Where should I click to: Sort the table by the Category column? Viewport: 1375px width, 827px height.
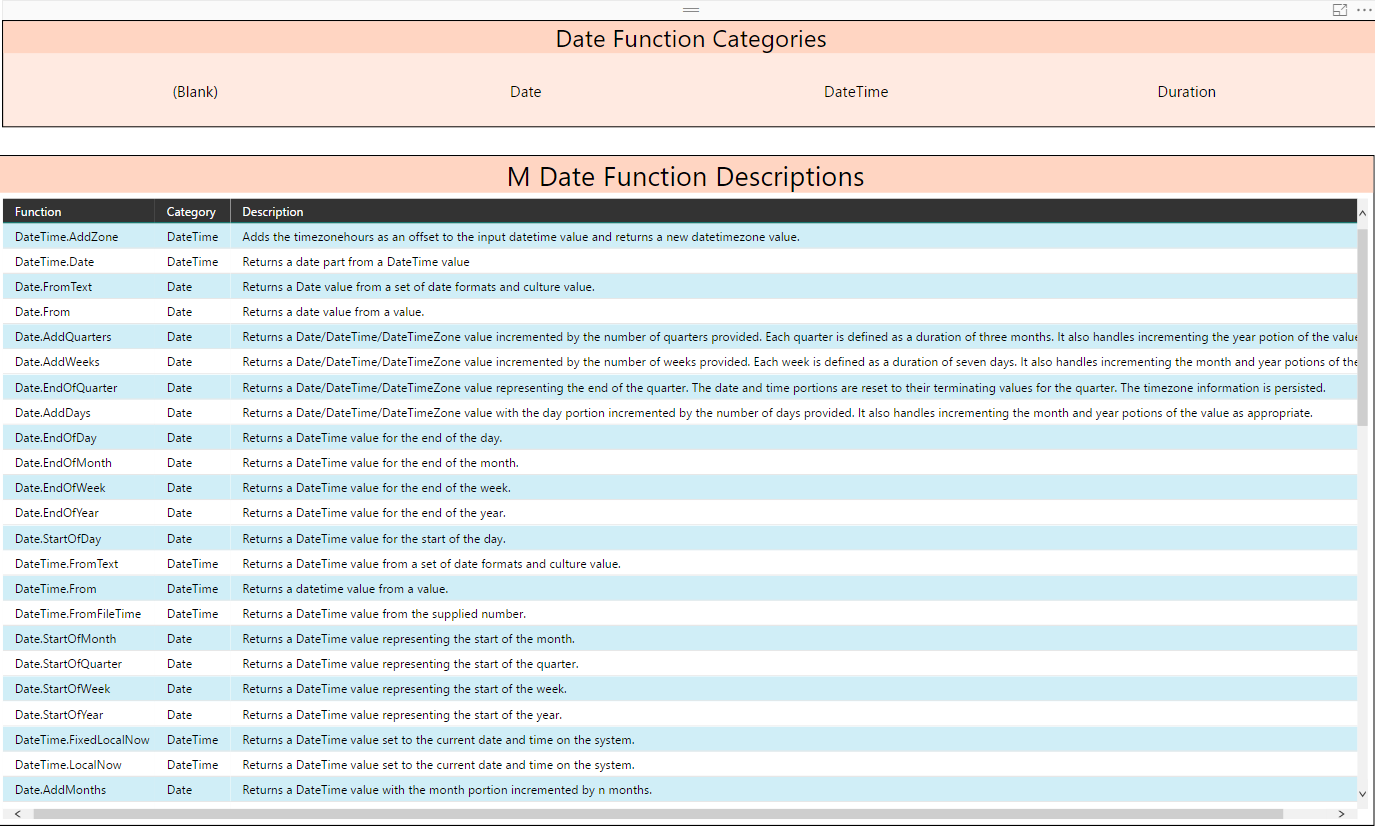(191, 211)
